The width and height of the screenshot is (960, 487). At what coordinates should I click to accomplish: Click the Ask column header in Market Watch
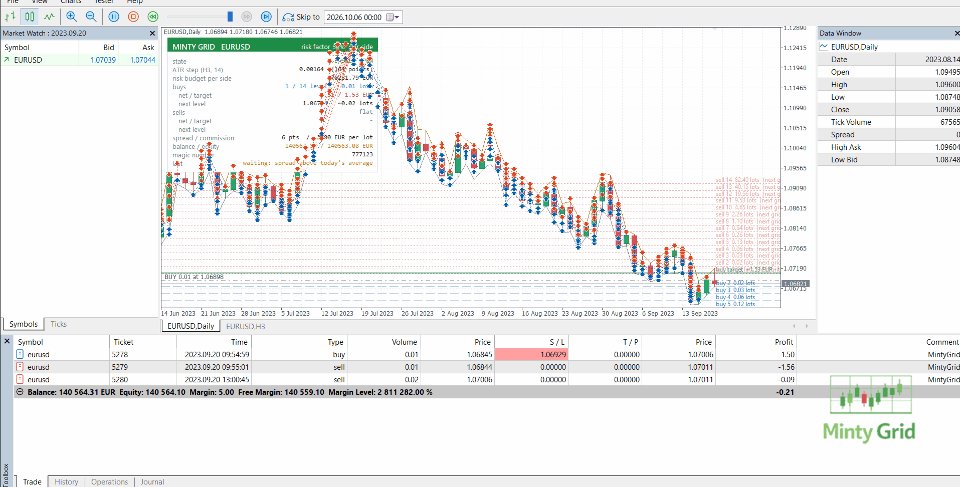pyautogui.click(x=148, y=47)
